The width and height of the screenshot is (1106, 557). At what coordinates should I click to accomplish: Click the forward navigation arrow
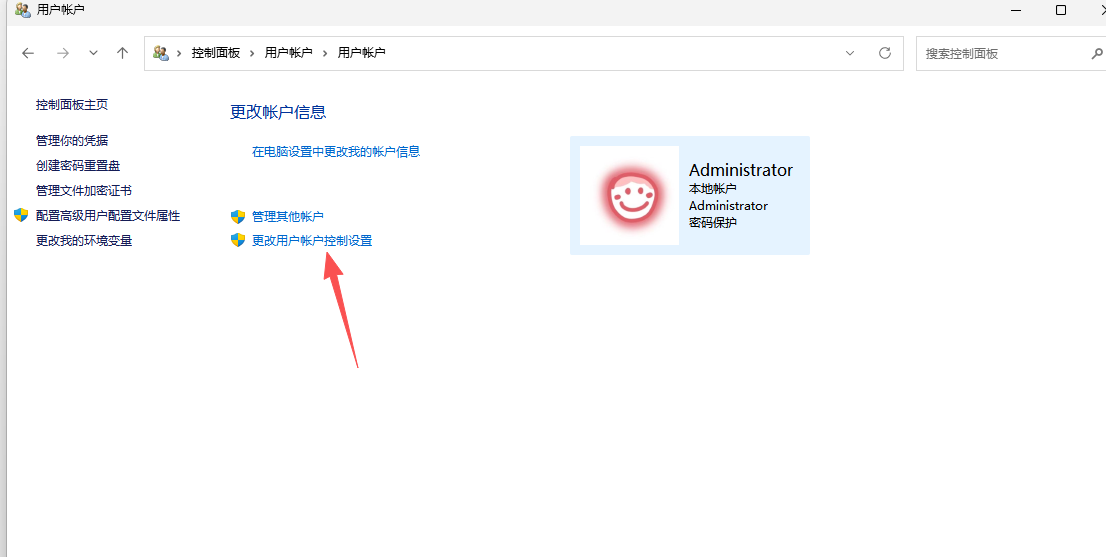[62, 53]
